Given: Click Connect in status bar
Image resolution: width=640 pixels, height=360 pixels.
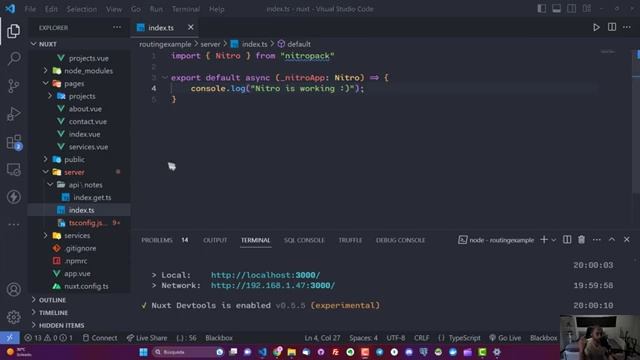Looking at the screenshot, I should [100, 338].
